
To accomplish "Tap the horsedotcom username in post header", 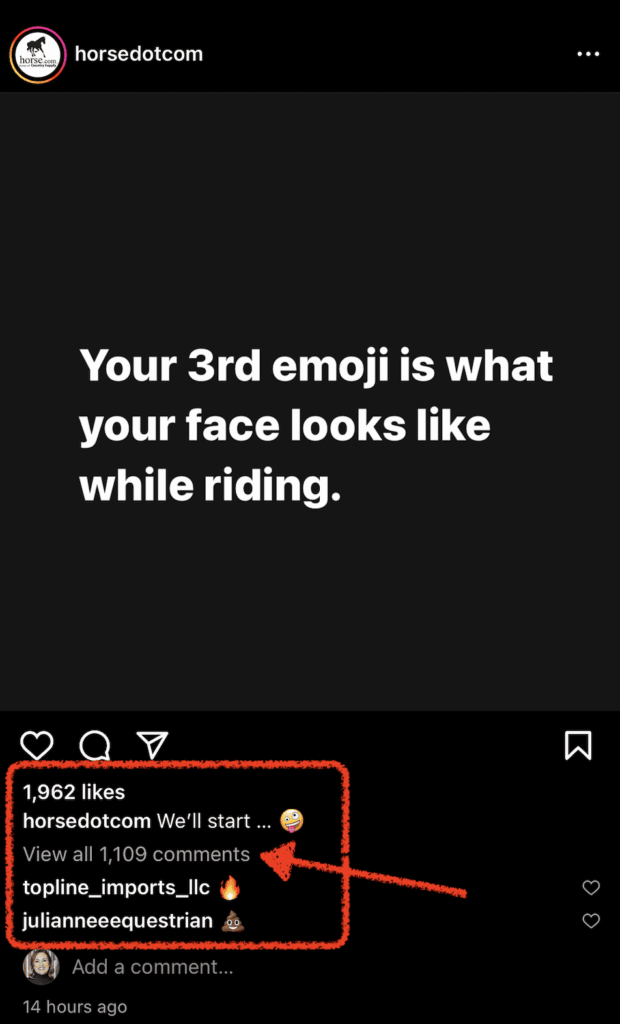I will (139, 54).
